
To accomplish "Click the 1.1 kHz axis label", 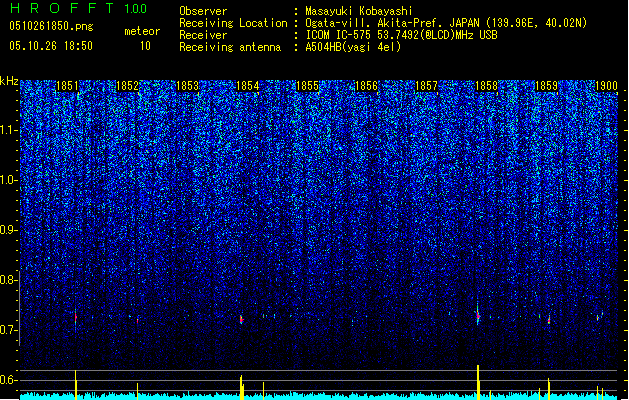I will point(9,130).
